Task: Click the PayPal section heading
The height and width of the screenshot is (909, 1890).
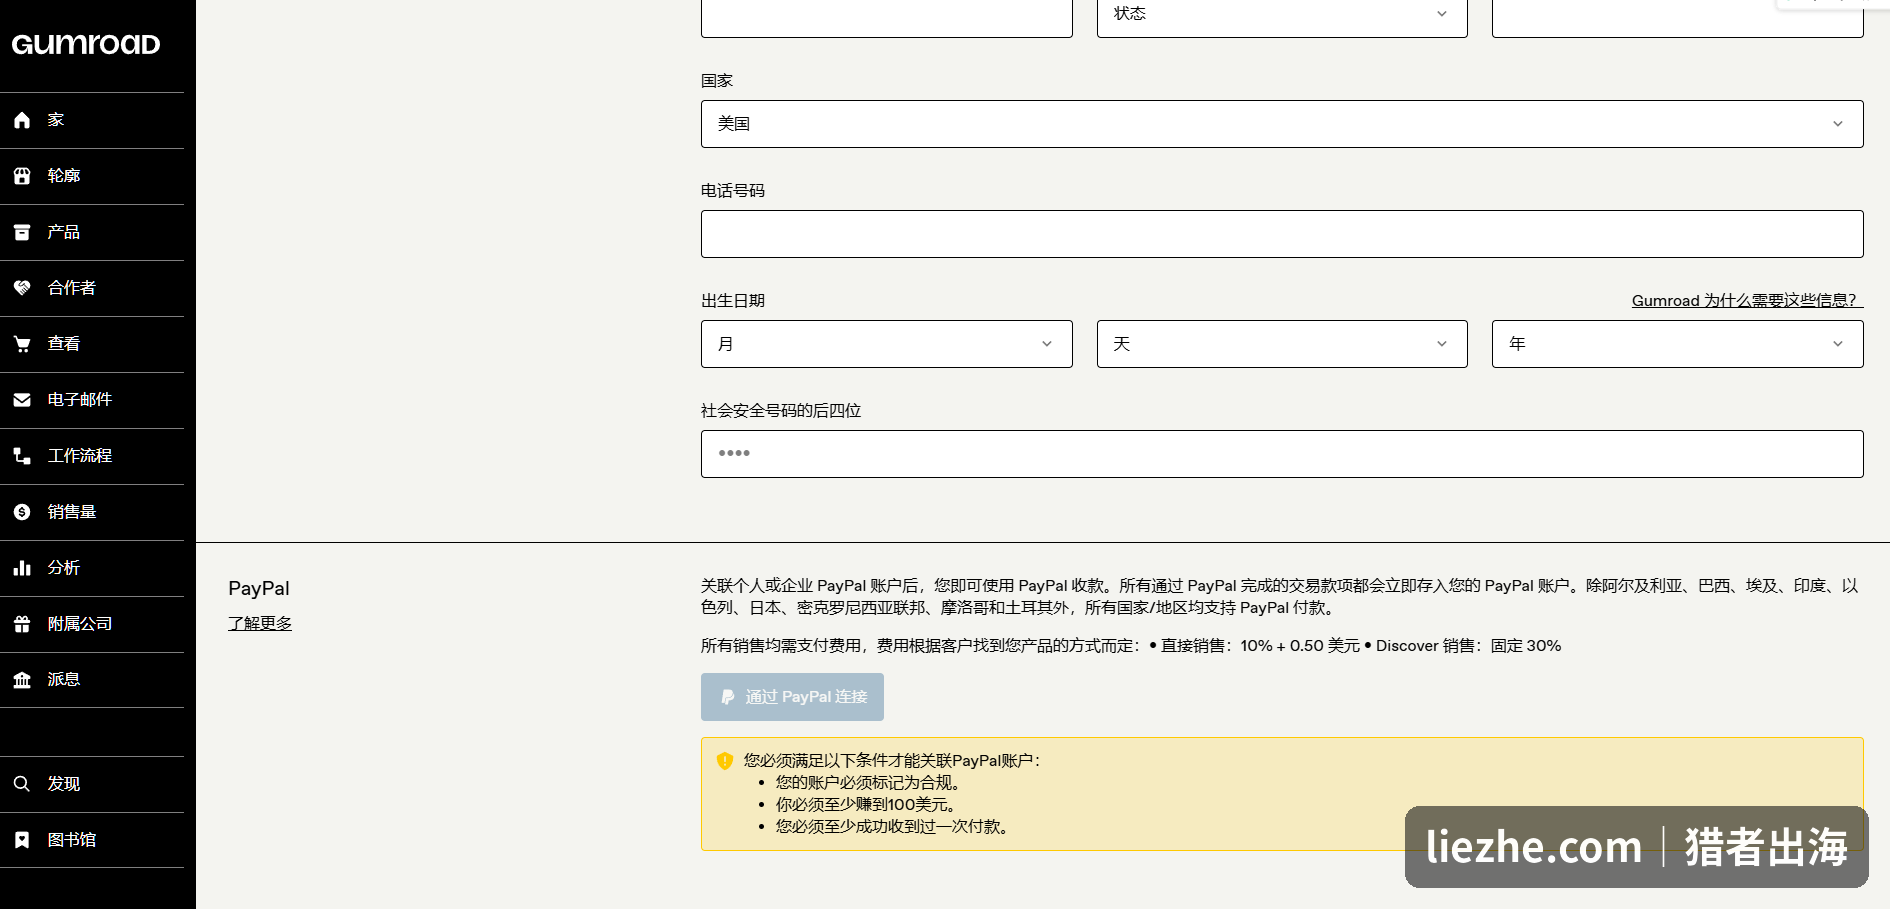Action: point(259,588)
